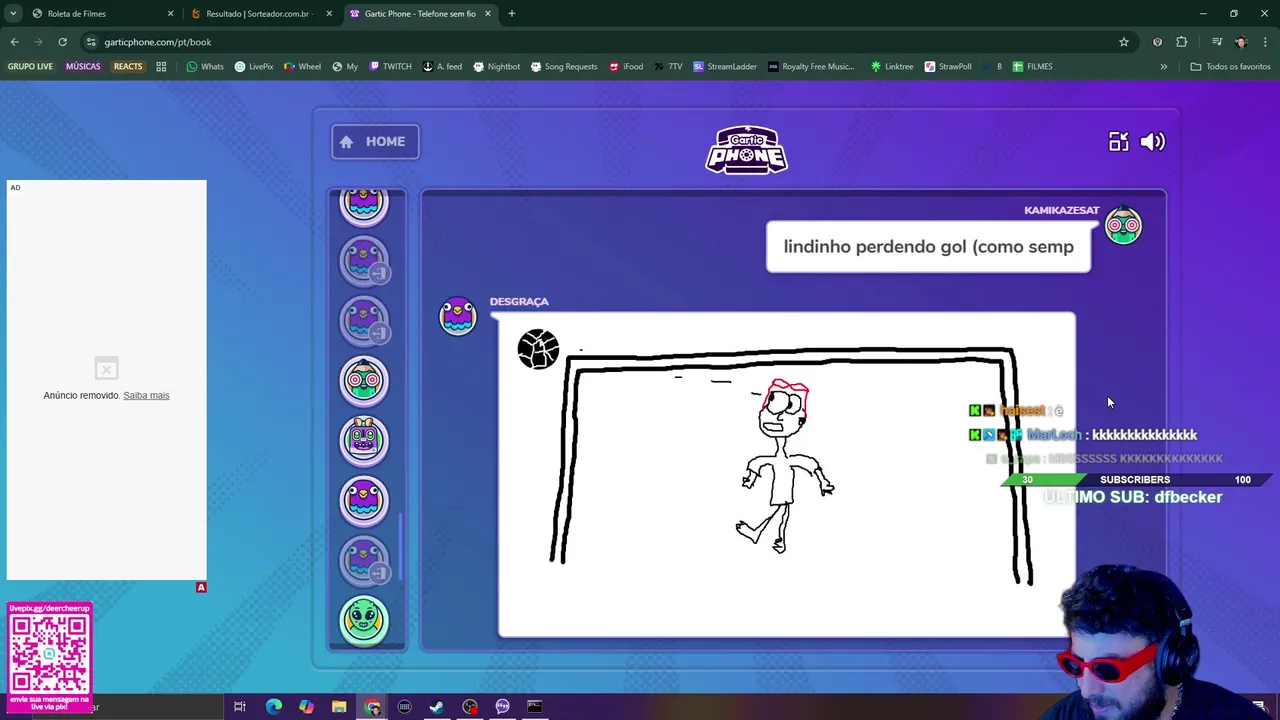Open the purple chat app in taskbar
This screenshot has width=1280, height=720.
[502, 707]
